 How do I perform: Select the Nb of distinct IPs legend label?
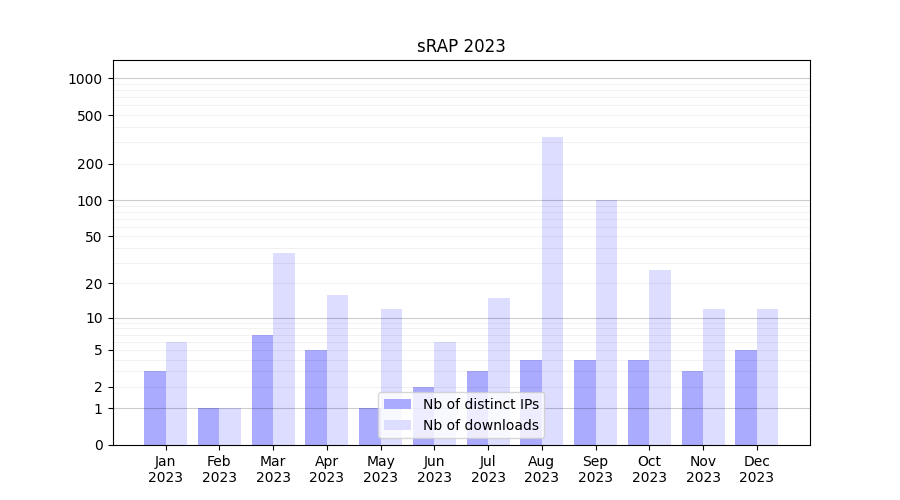coord(480,404)
